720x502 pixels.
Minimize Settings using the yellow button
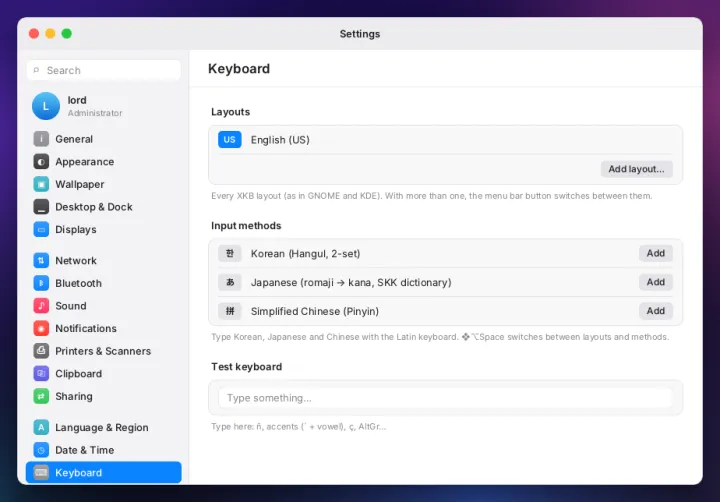(51, 34)
